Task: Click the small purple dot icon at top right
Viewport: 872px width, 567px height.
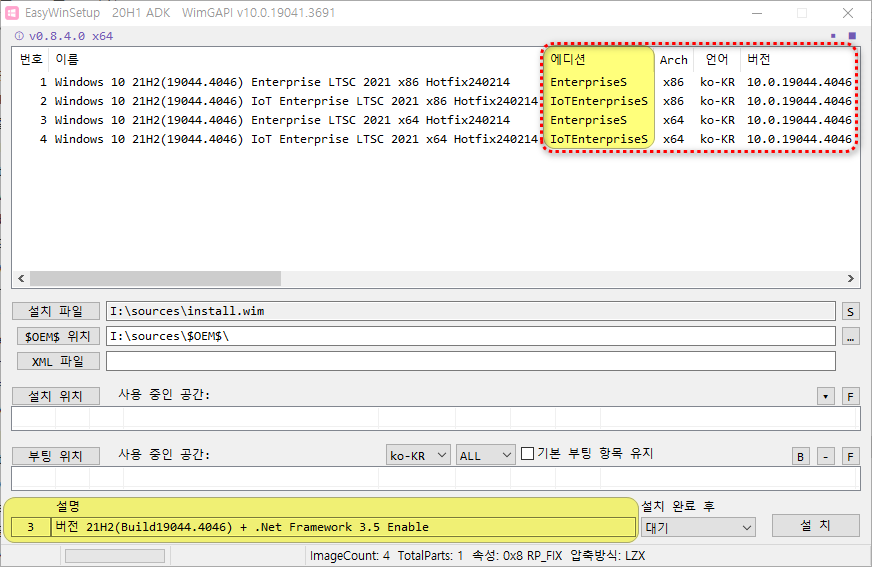Action: (x=833, y=36)
